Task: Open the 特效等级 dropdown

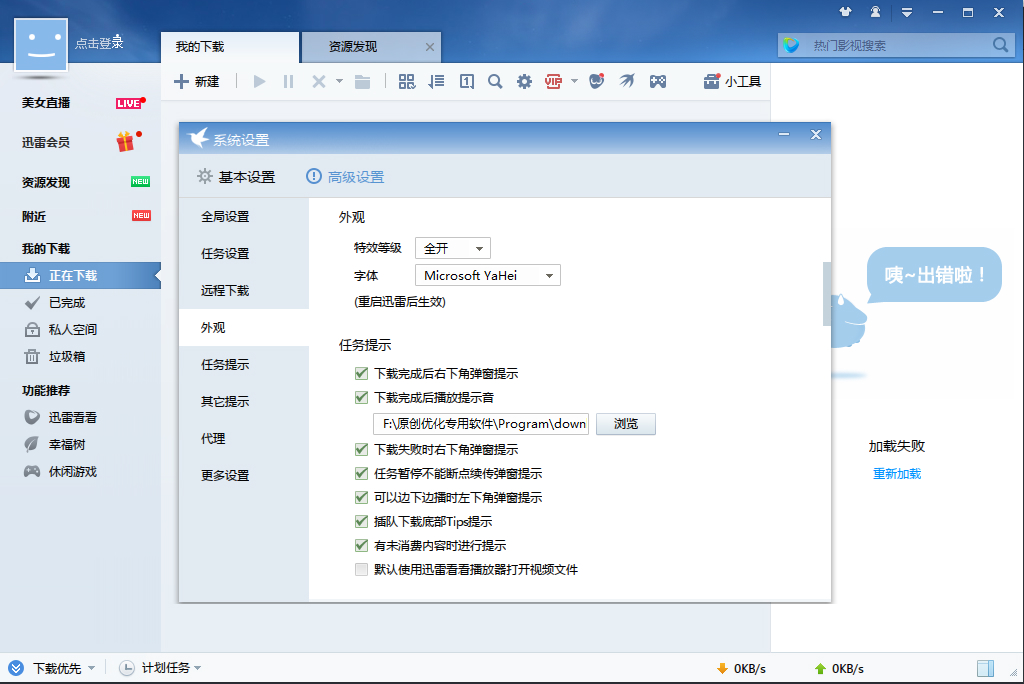Action: (453, 248)
